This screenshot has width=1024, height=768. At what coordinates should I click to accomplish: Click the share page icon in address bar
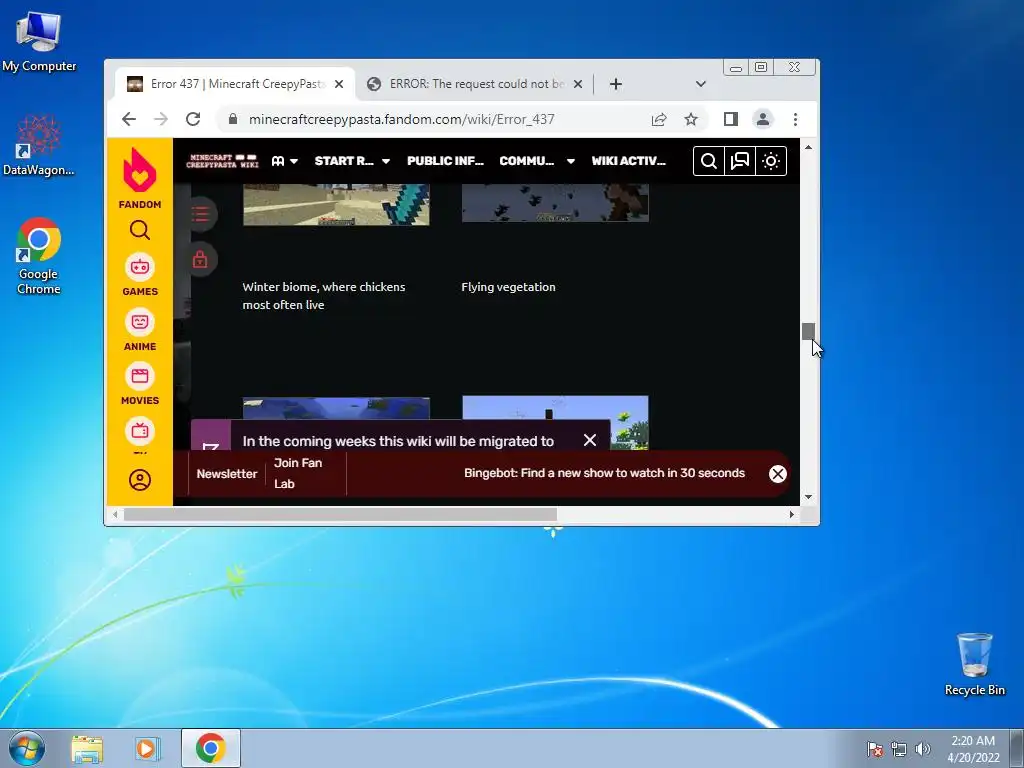(659, 119)
